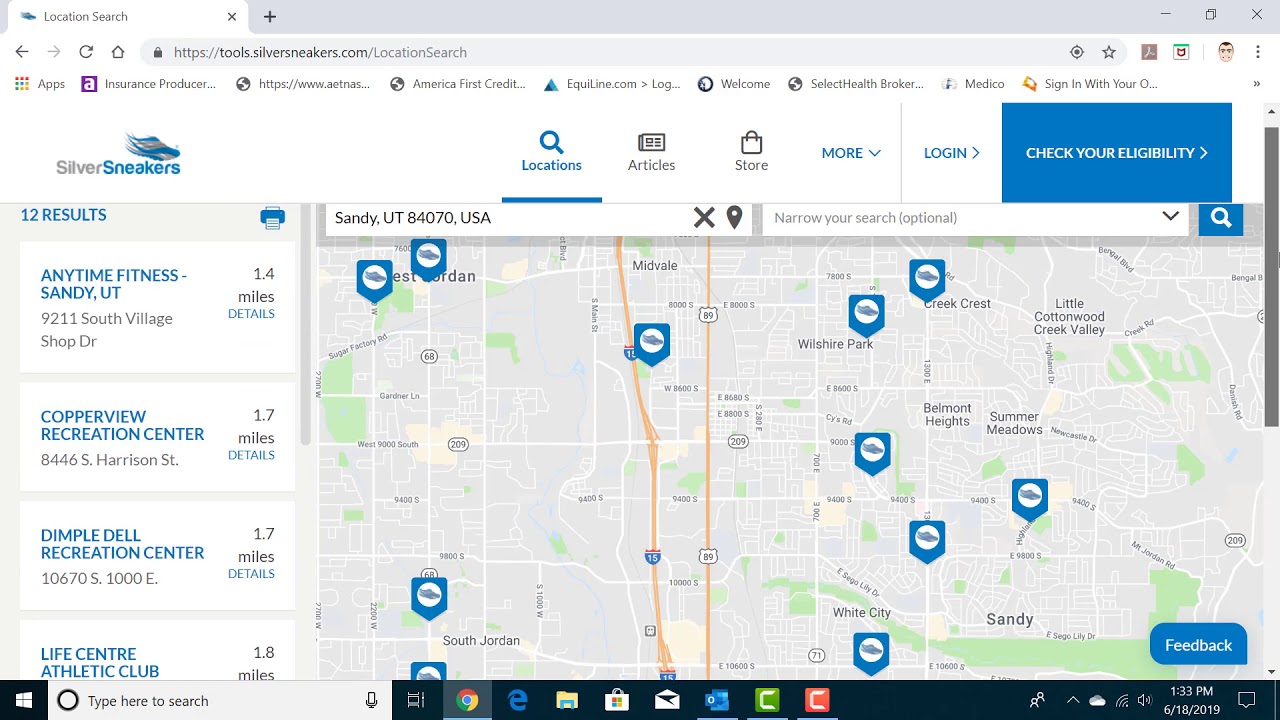Open Dimple Dell Recreation Center result
Image resolution: width=1280 pixels, height=720 pixels.
click(x=122, y=544)
